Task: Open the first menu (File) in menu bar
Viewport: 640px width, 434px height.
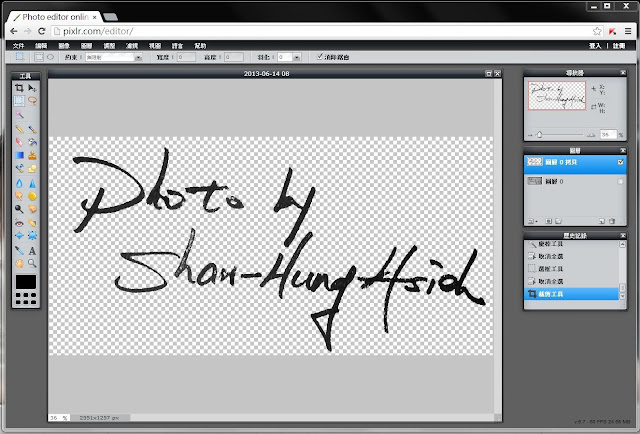Action: [x=18, y=46]
